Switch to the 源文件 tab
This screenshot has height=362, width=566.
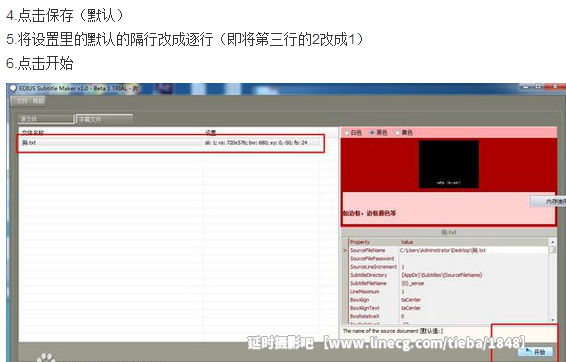46,119
